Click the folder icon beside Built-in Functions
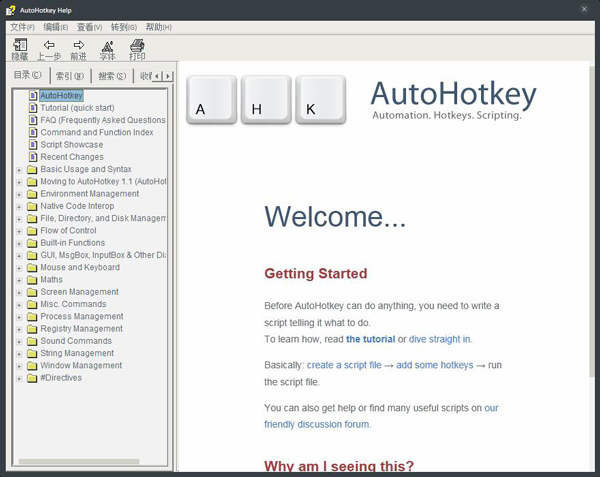 point(32,243)
